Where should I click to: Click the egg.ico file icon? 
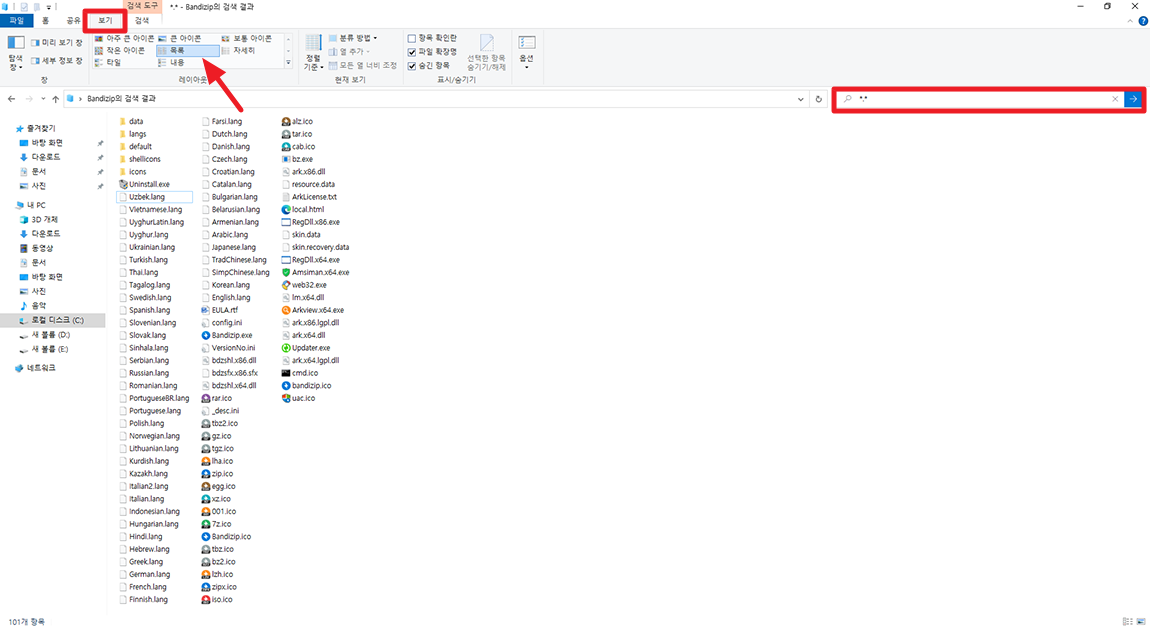coord(205,486)
